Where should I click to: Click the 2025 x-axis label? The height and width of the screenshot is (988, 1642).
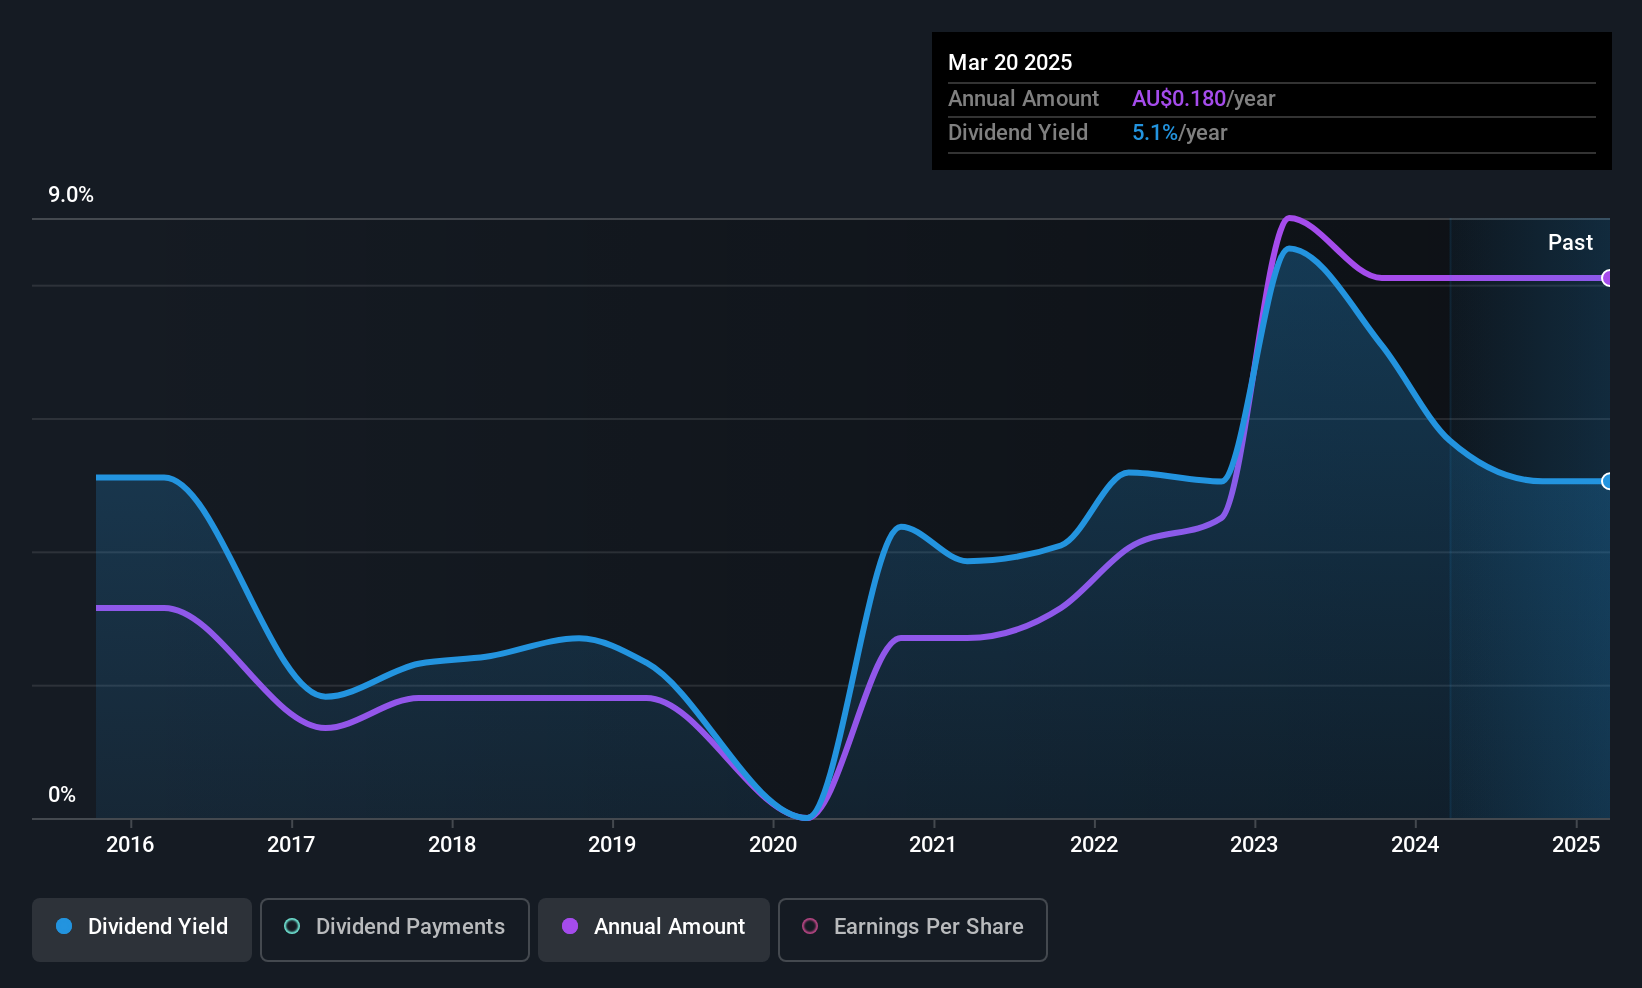pos(1575,845)
